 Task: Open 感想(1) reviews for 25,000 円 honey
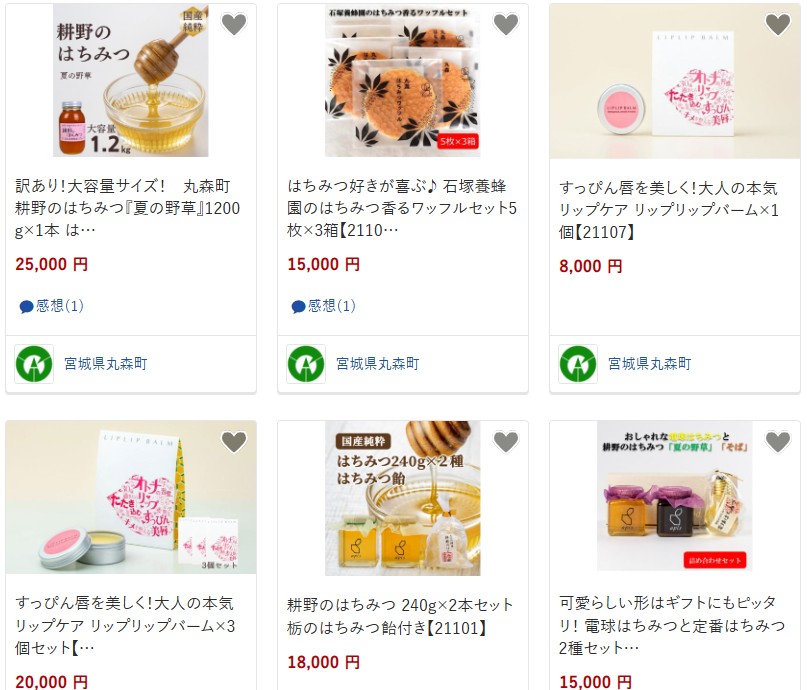[x=51, y=306]
